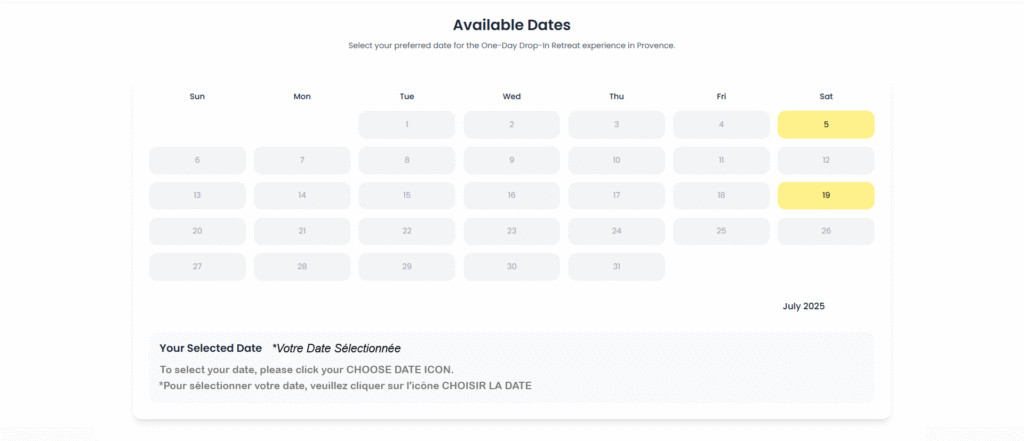Click the July 2025 month label
Viewport: 1024px width, 441px height.
point(803,306)
